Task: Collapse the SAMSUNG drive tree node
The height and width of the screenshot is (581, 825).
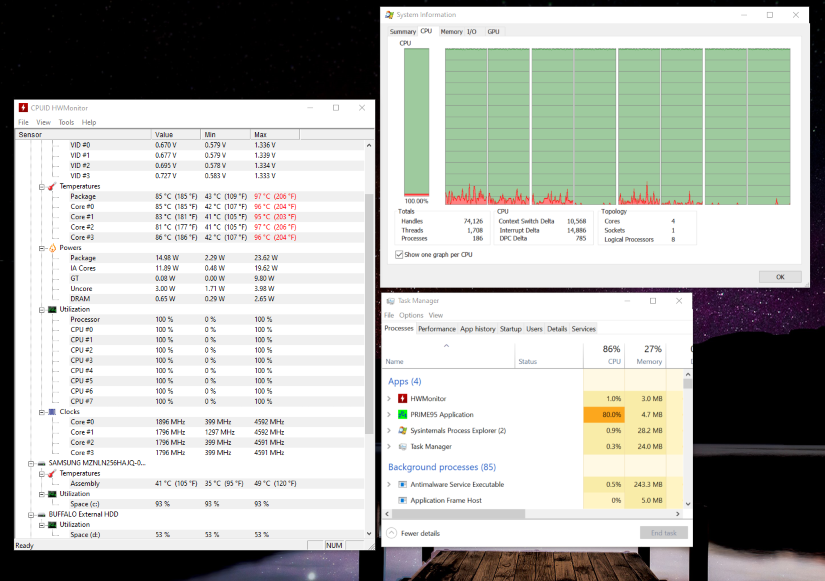Action: (x=30, y=463)
